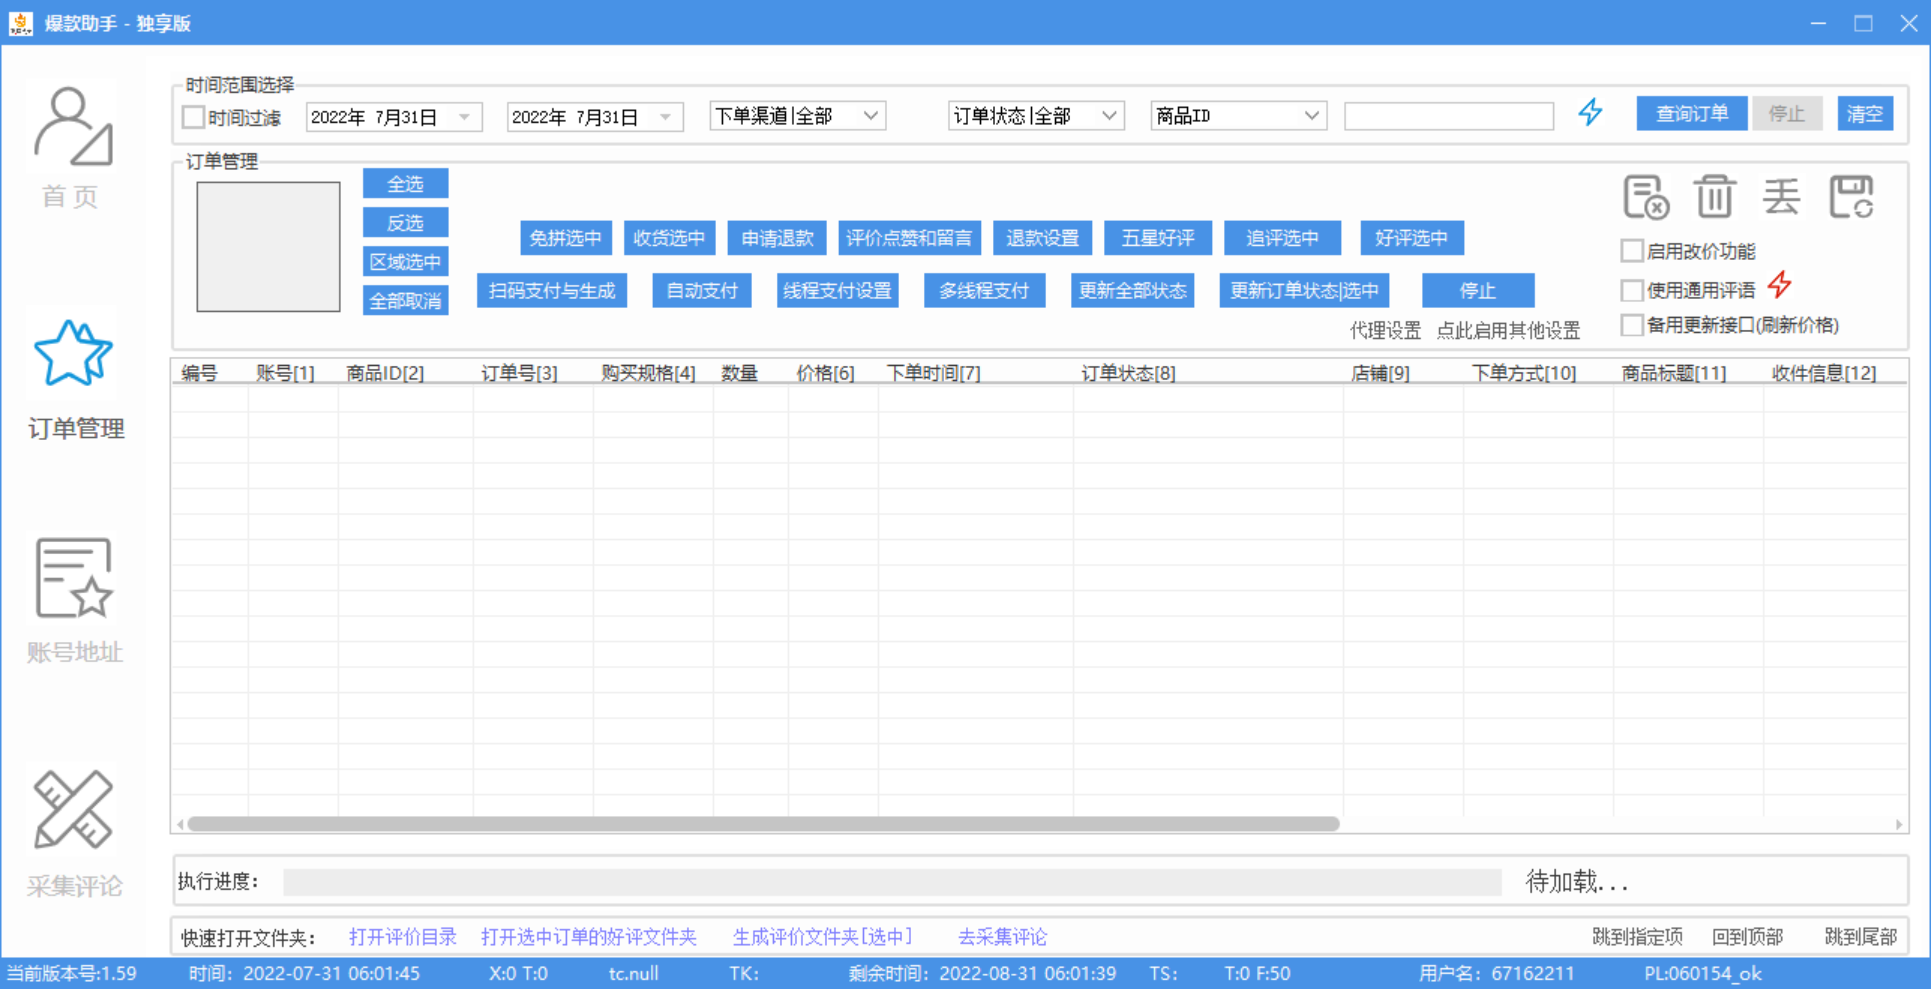Expand the 订单状态|全部 dropdown
This screenshot has width=1931, height=989.
click(1035, 115)
